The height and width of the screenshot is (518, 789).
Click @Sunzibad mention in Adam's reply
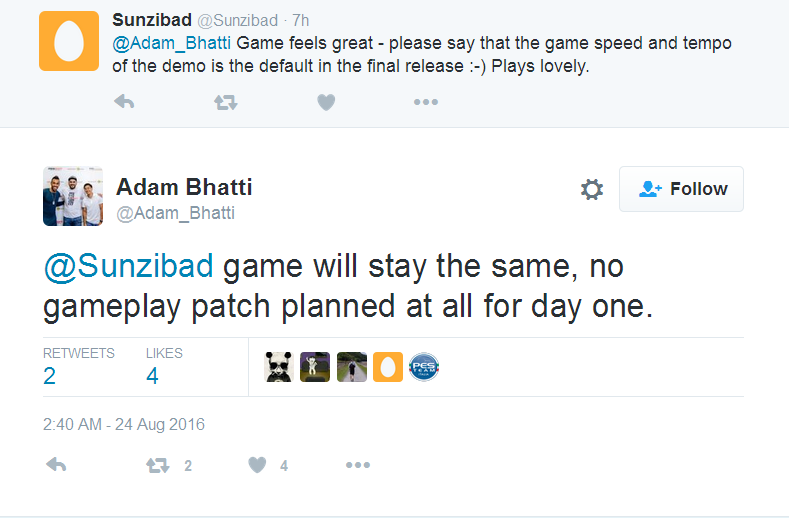pos(128,268)
